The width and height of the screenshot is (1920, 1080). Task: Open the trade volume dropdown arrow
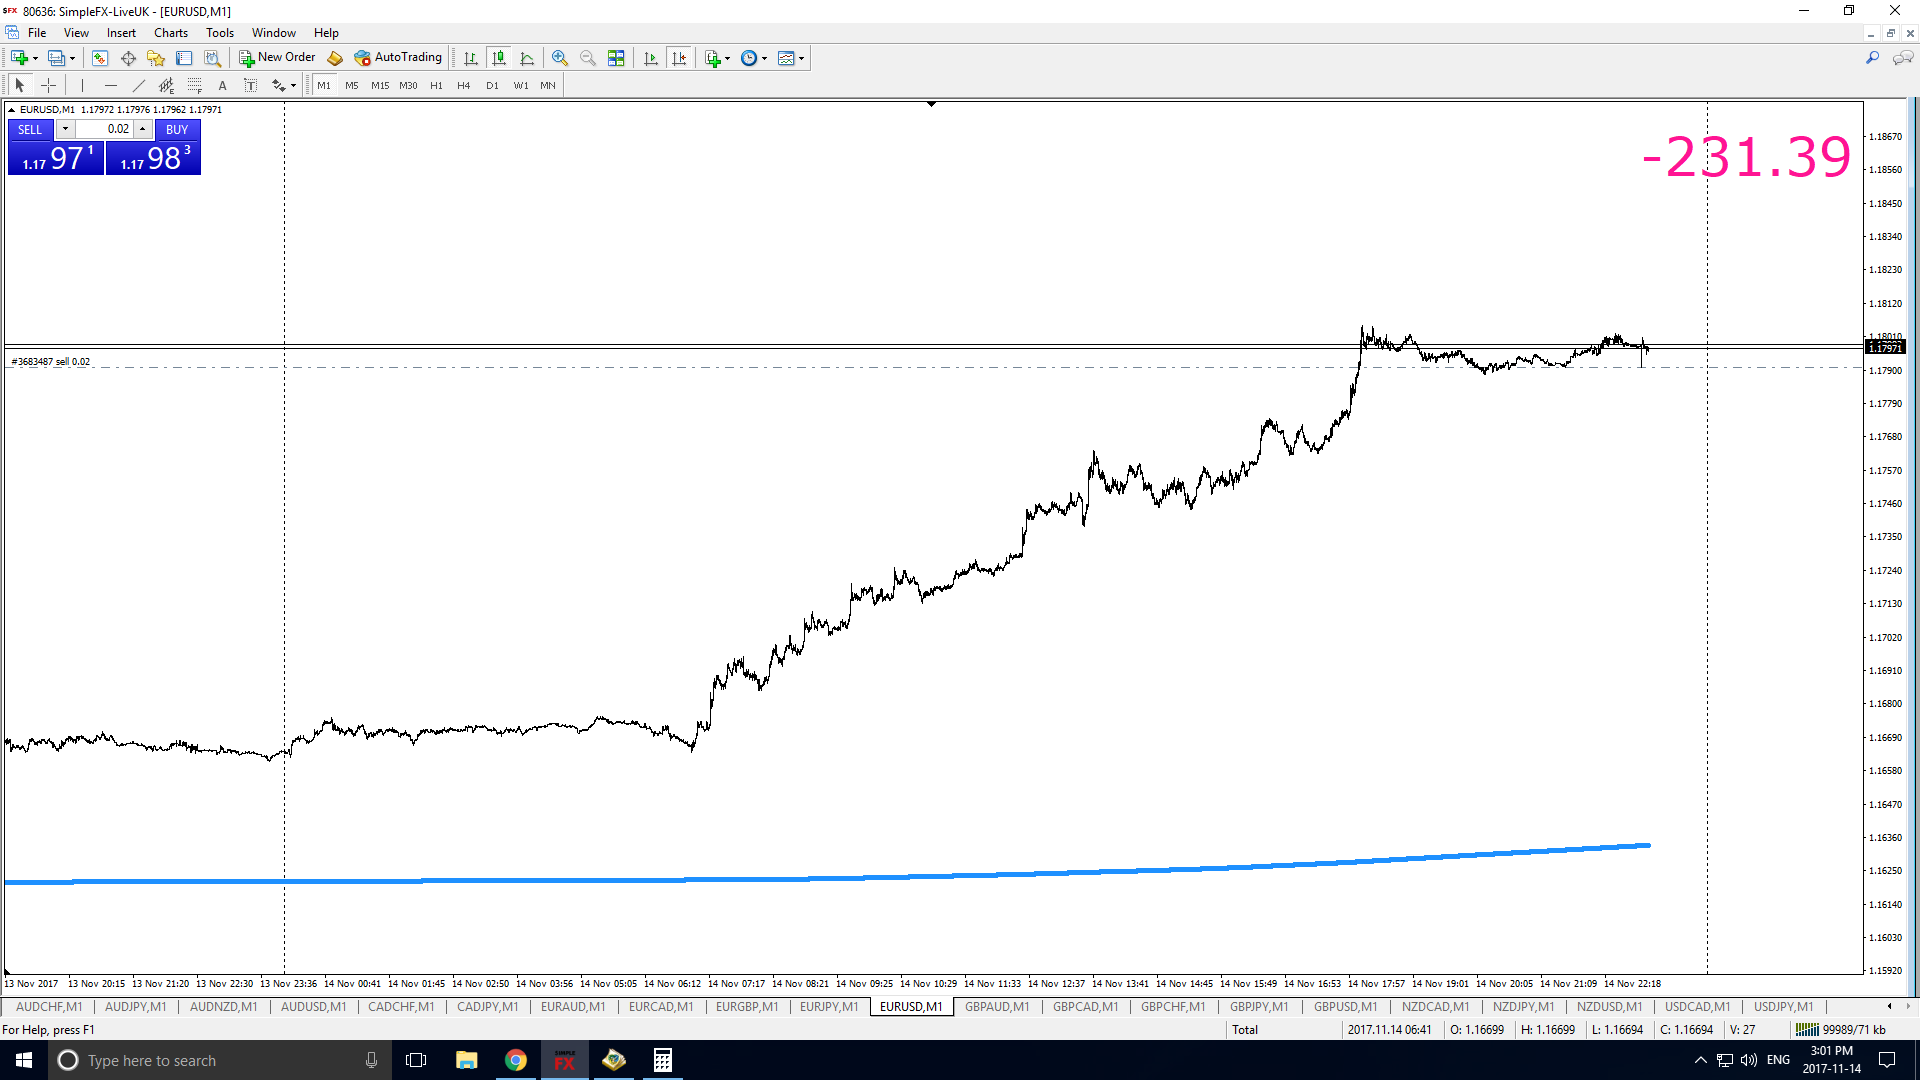click(65, 129)
